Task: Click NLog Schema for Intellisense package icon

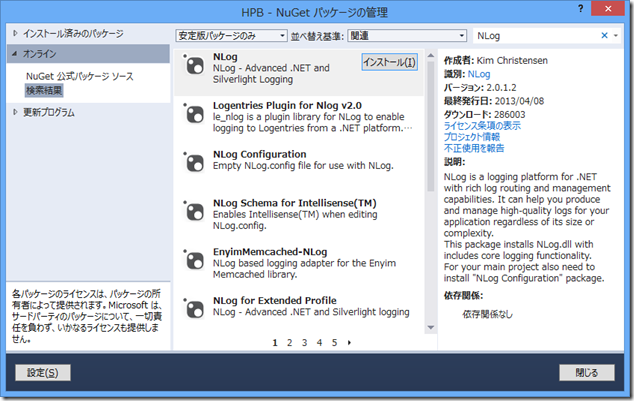Action: tap(194, 211)
